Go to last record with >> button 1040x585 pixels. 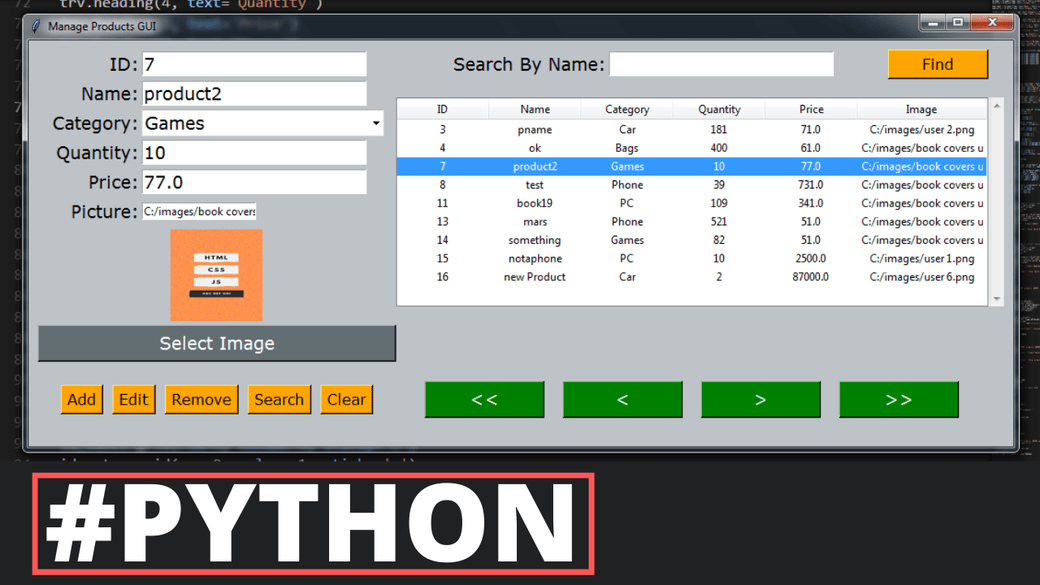pos(898,399)
